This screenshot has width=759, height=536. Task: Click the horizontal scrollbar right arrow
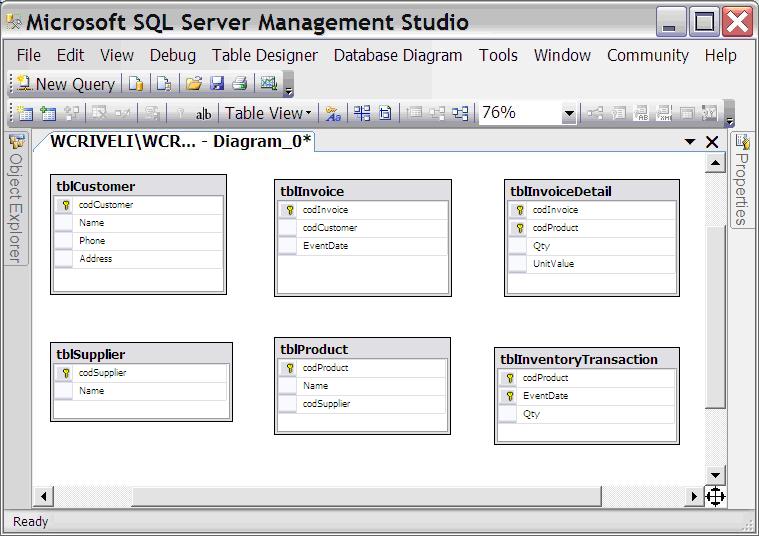click(694, 496)
